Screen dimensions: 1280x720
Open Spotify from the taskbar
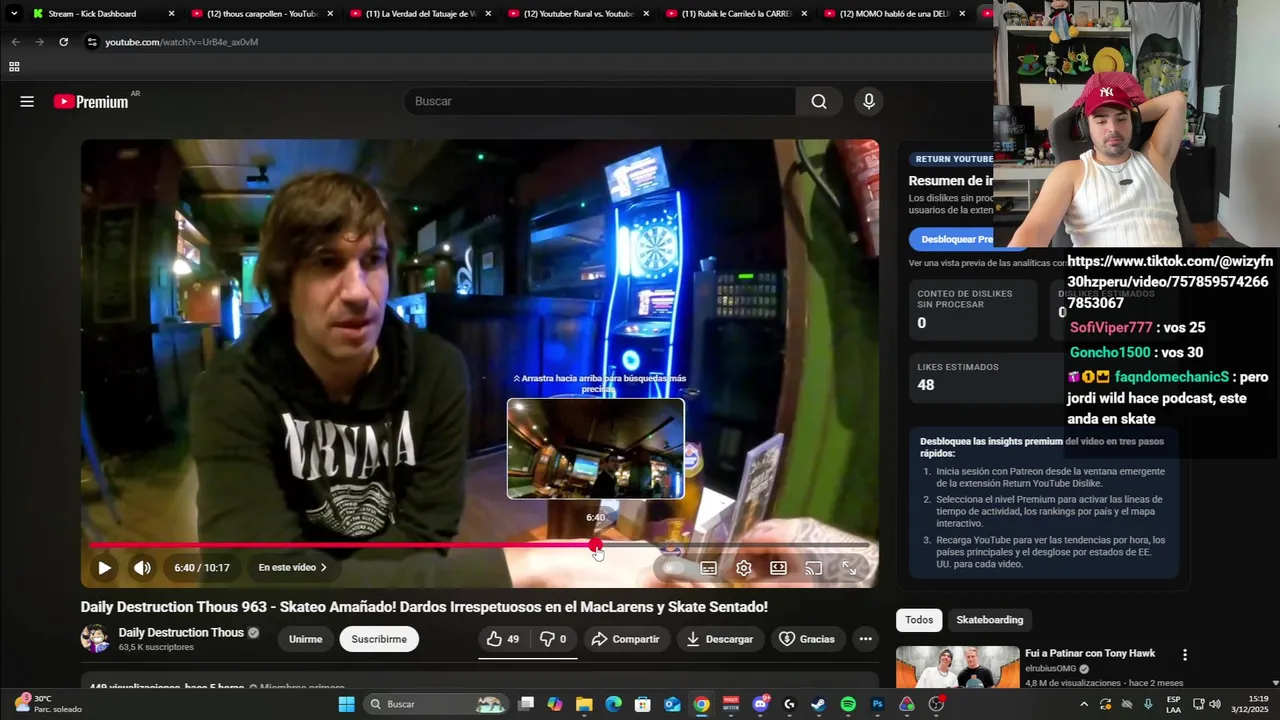click(x=848, y=704)
